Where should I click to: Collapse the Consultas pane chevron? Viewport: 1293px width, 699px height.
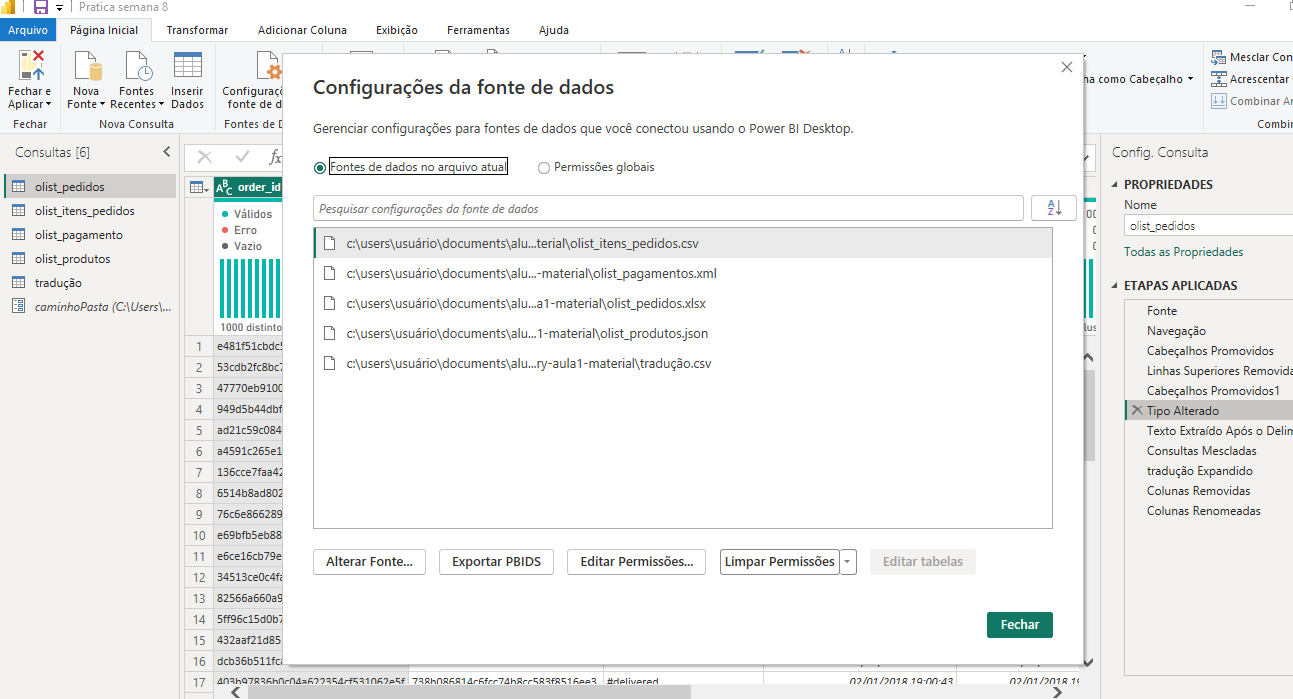[x=167, y=152]
